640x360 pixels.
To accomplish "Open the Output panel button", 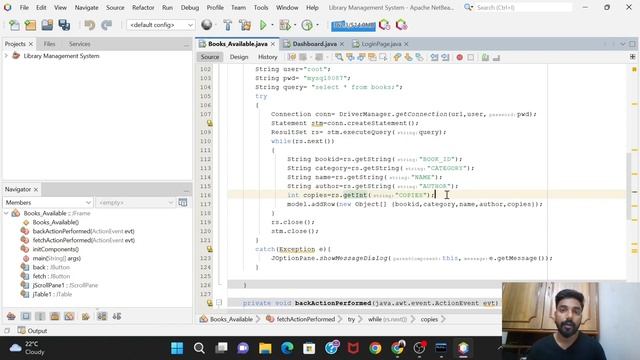I will [x=32, y=331].
